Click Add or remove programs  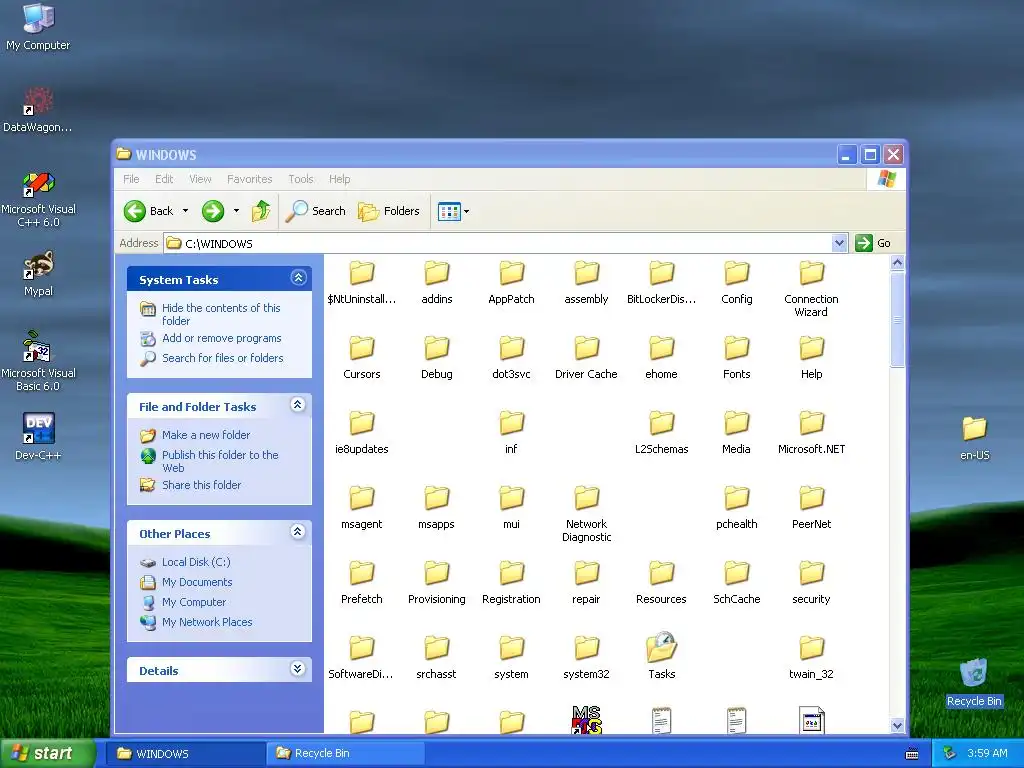[221, 338]
